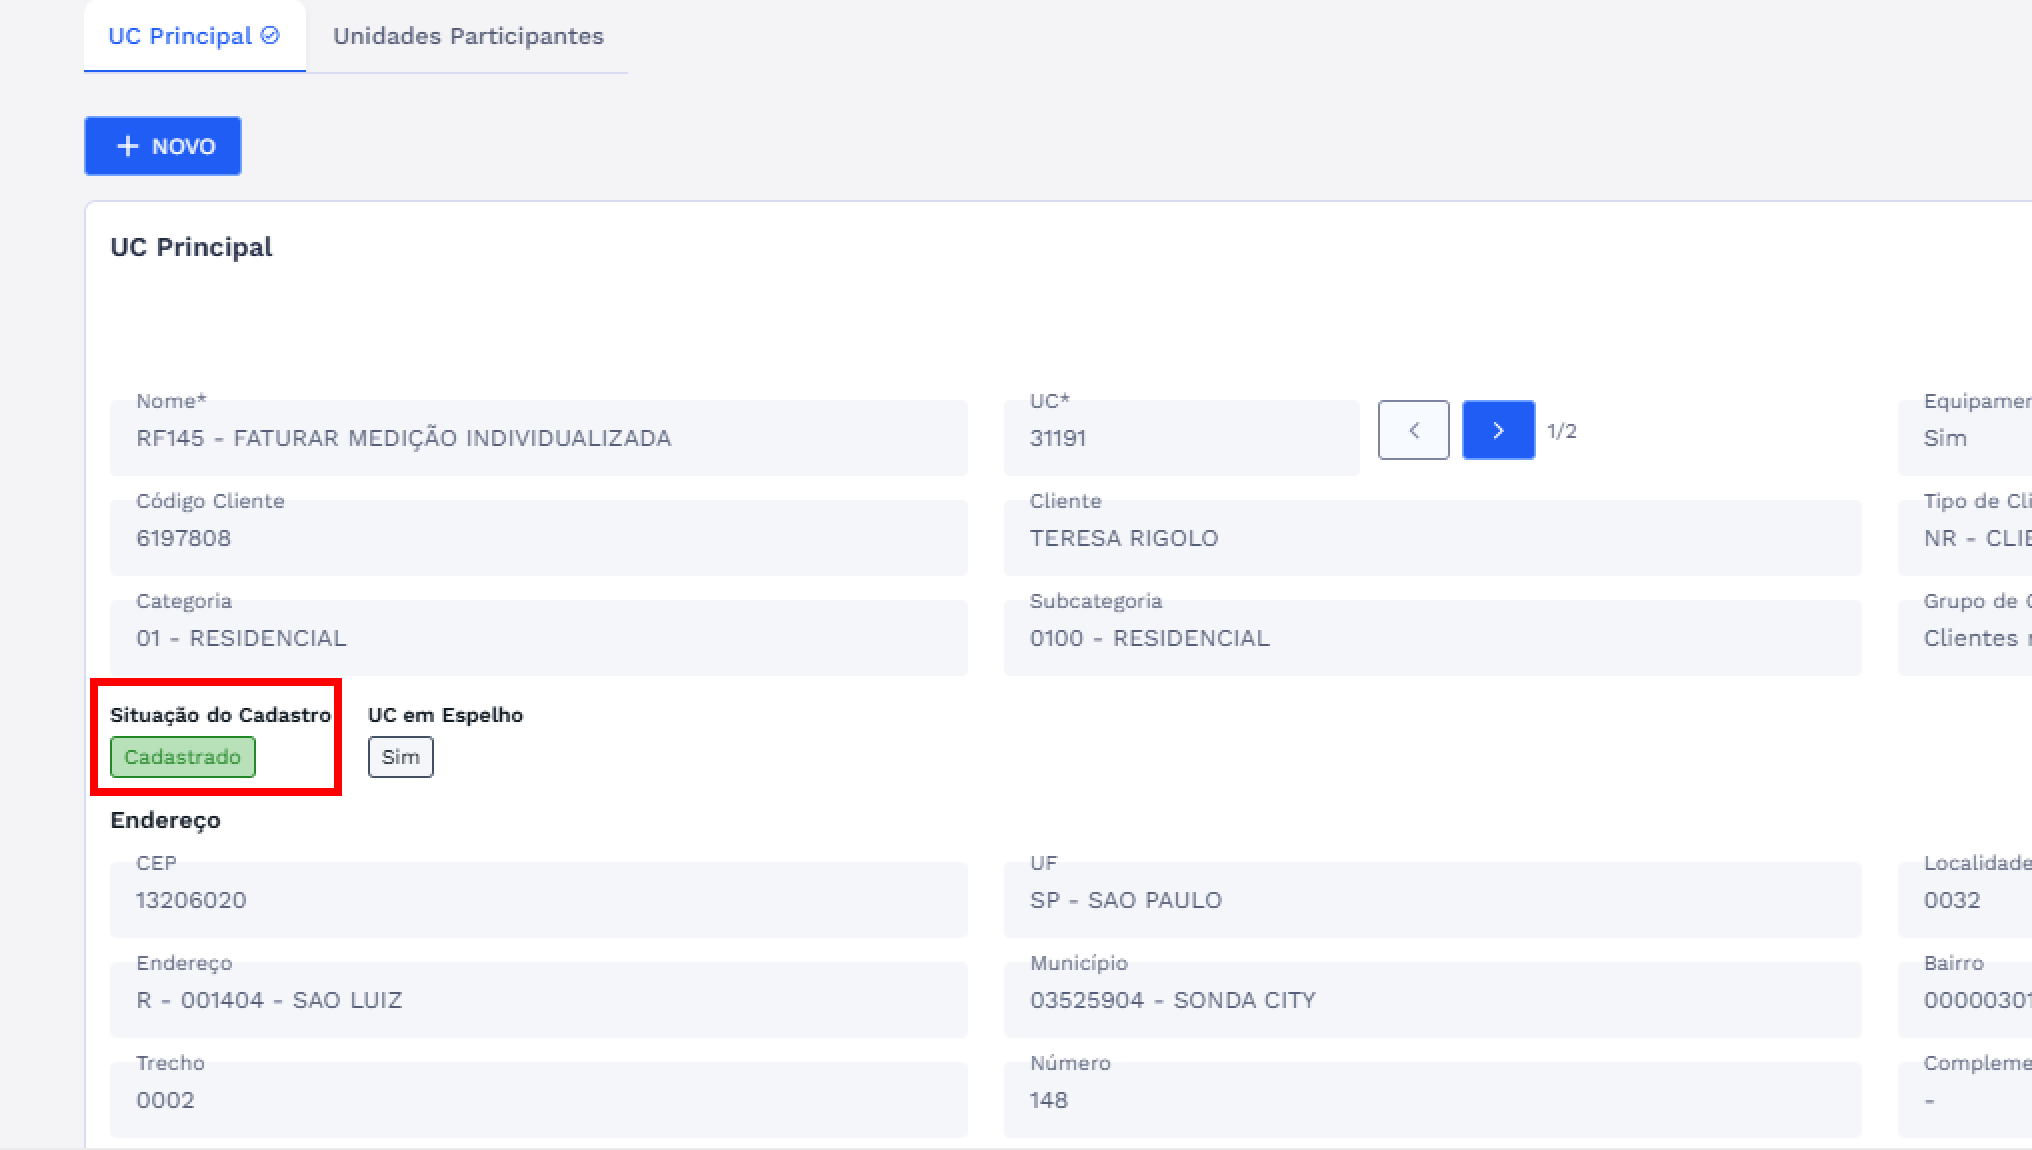Open the Subcategoria field 0100 - RESIDENCIAL
The image size is (2032, 1150).
coord(1431,638)
